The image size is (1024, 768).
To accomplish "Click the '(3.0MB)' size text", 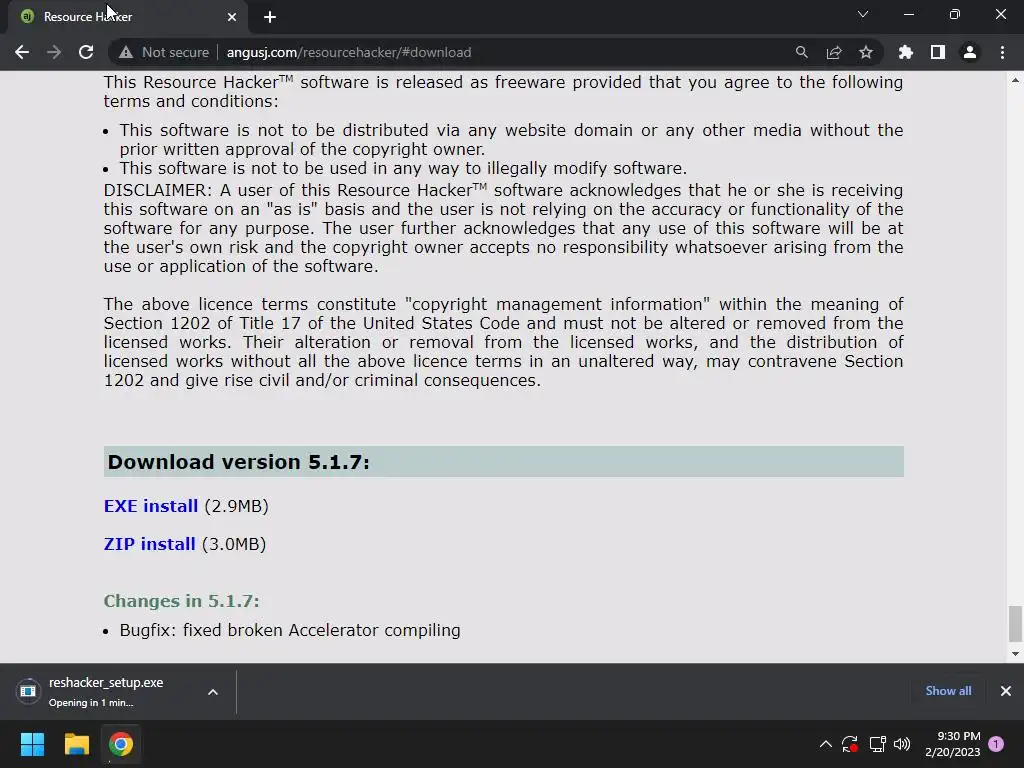I will (234, 544).
